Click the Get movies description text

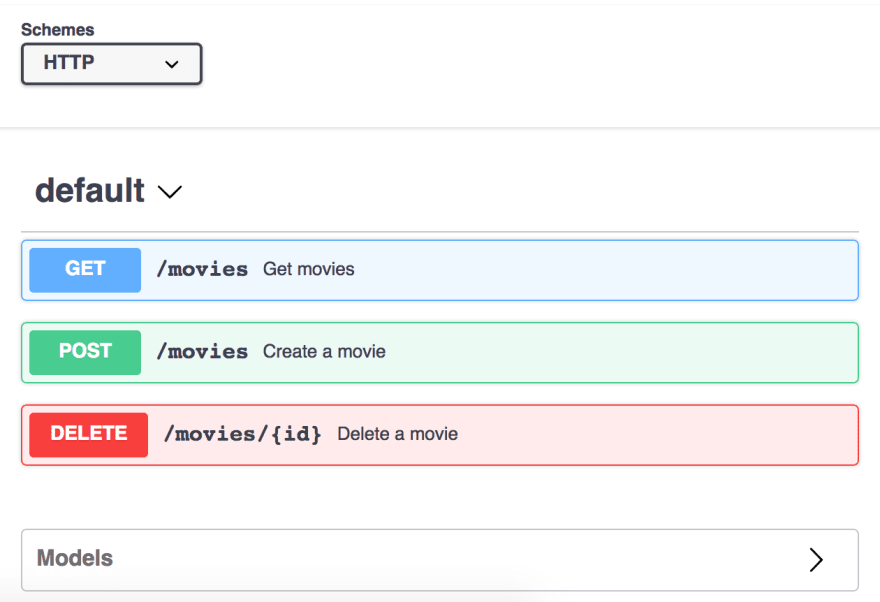pos(309,269)
